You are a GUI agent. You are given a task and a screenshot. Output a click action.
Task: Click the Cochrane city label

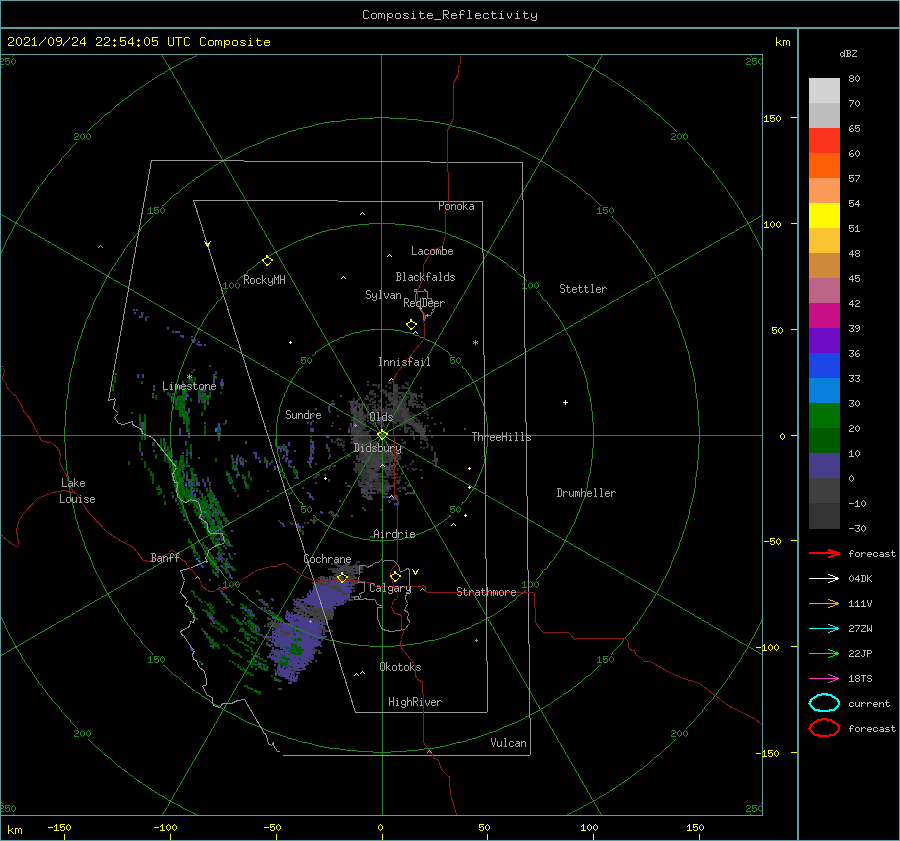(x=327, y=559)
